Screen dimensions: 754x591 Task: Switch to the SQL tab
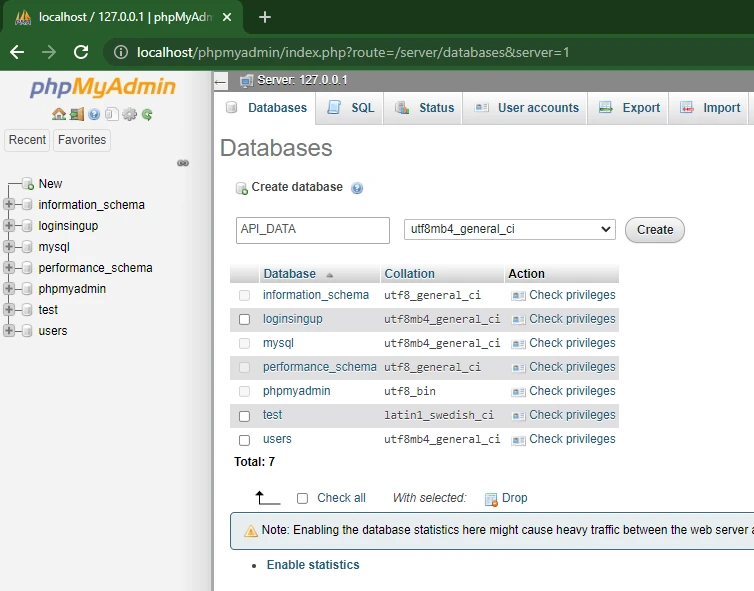point(350,108)
